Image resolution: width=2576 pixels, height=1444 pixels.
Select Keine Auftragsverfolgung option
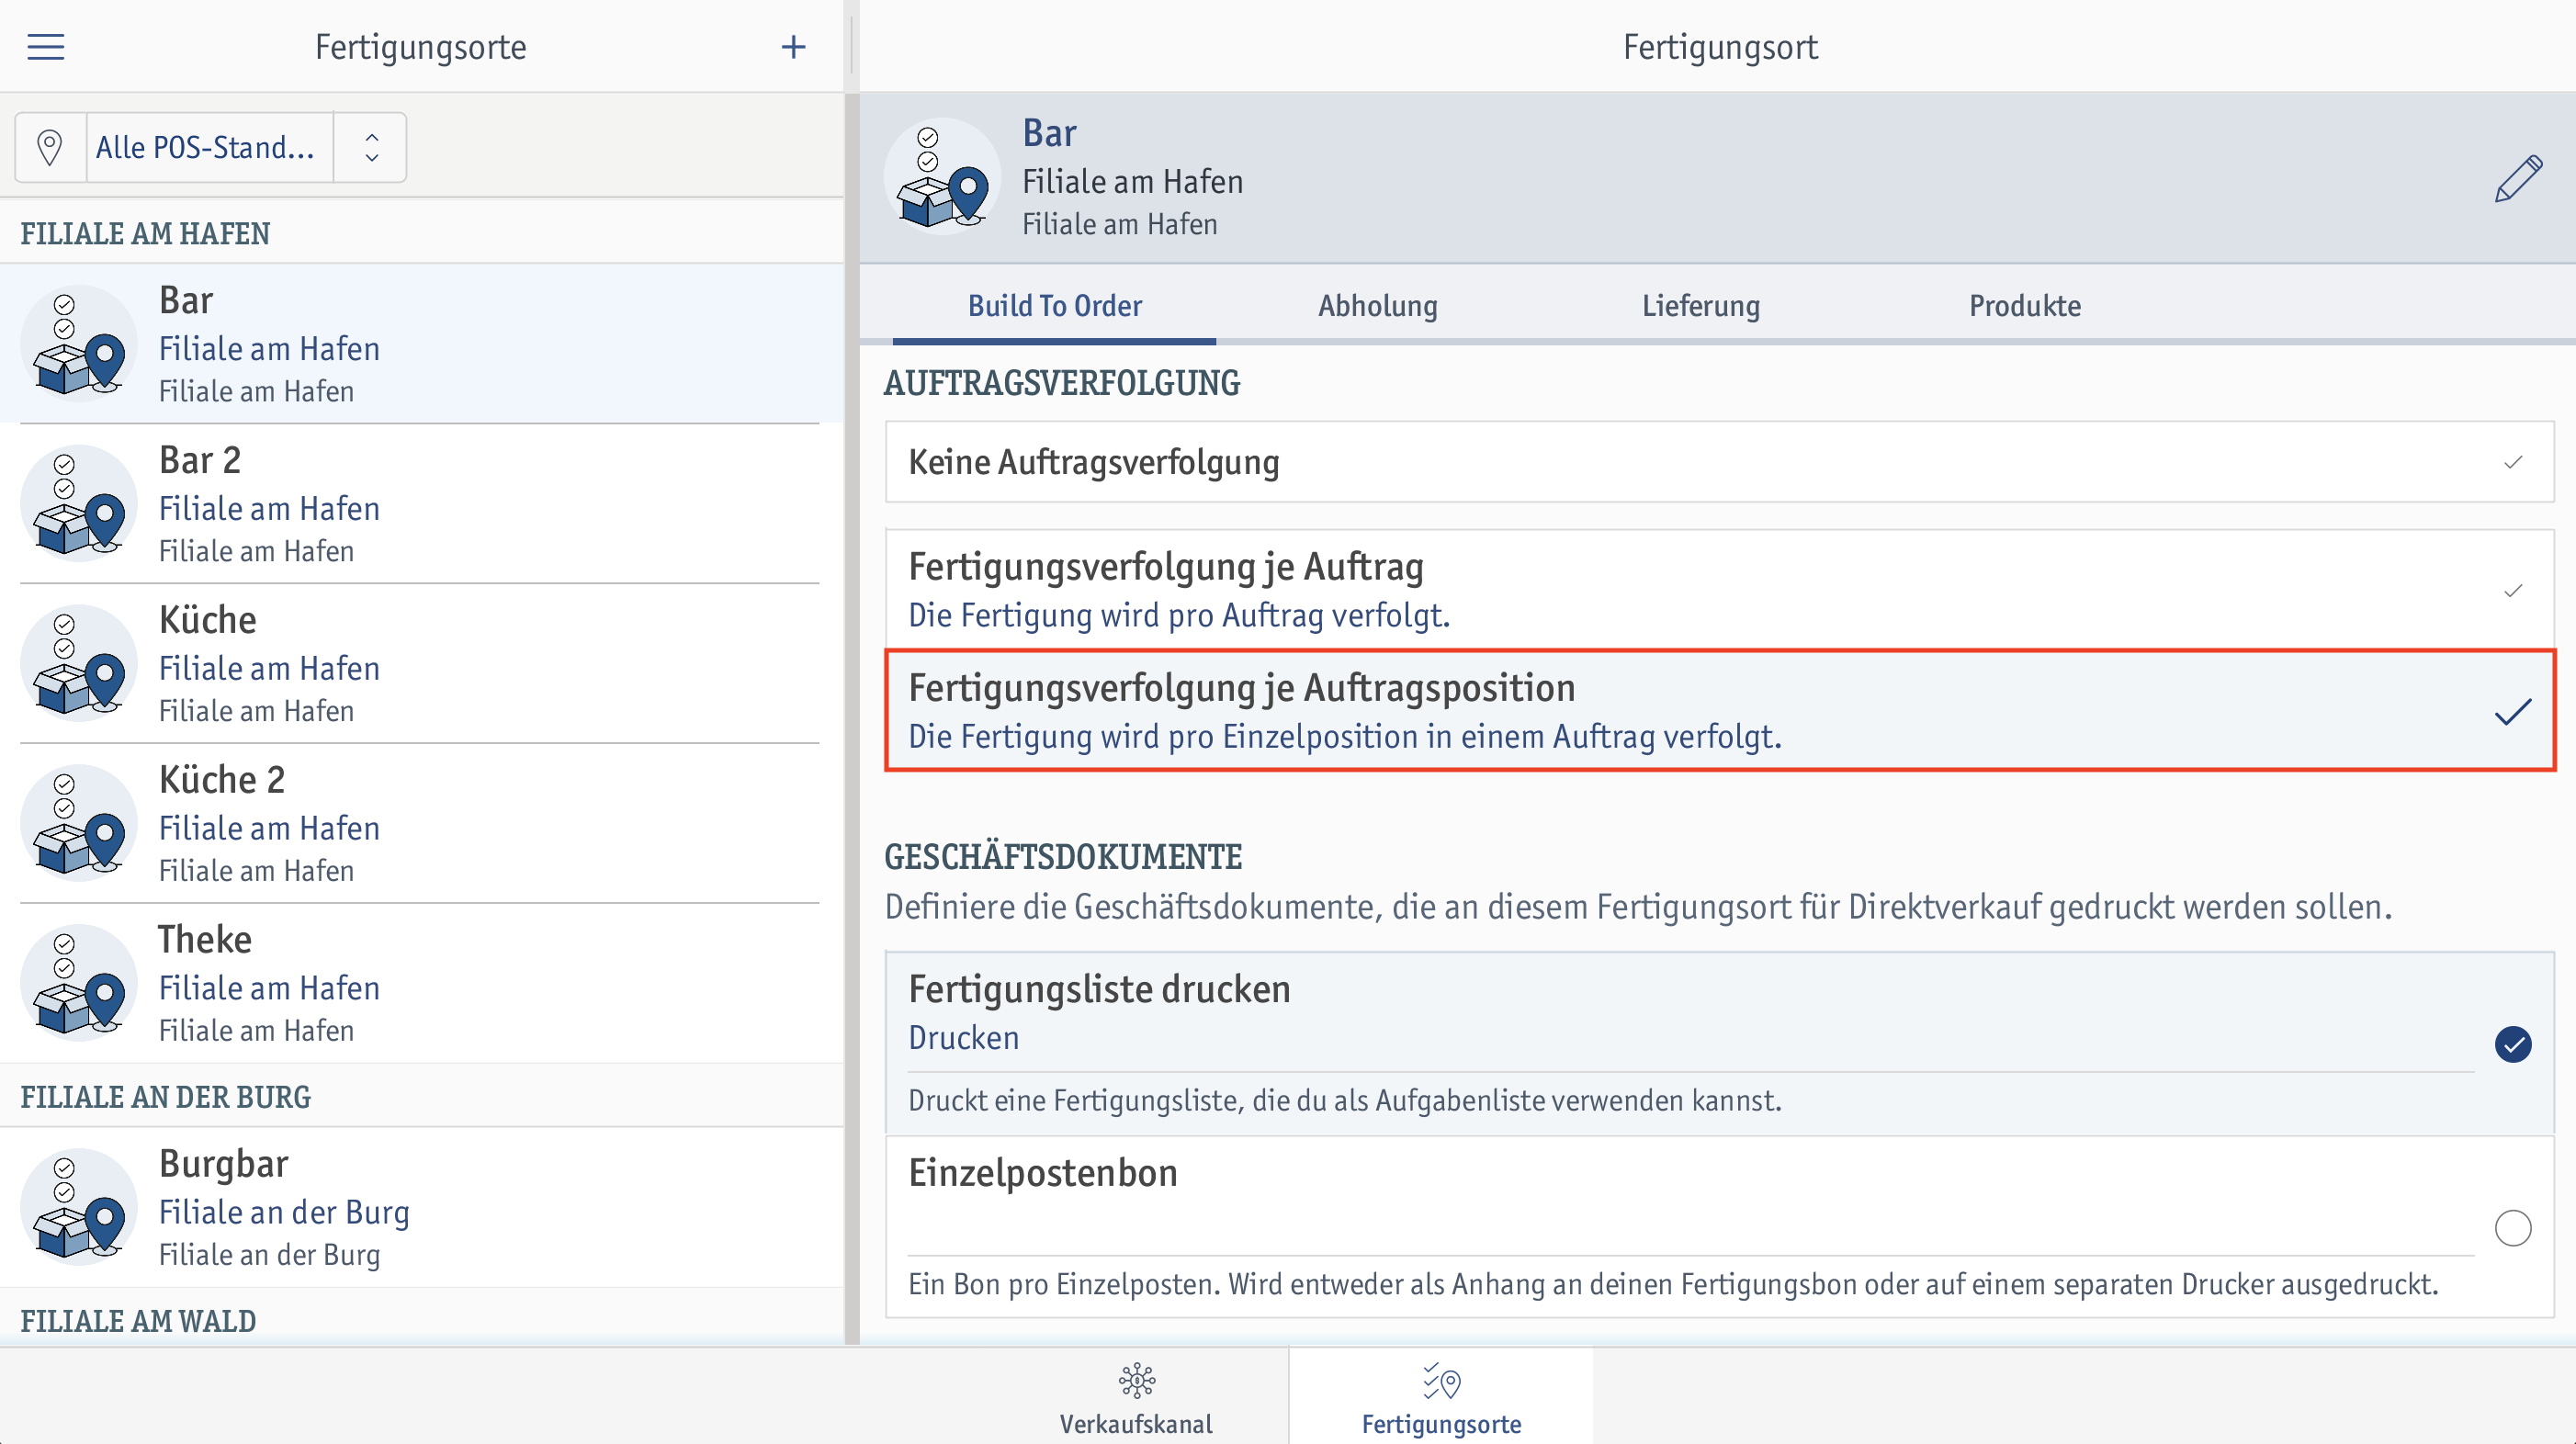(1719, 462)
